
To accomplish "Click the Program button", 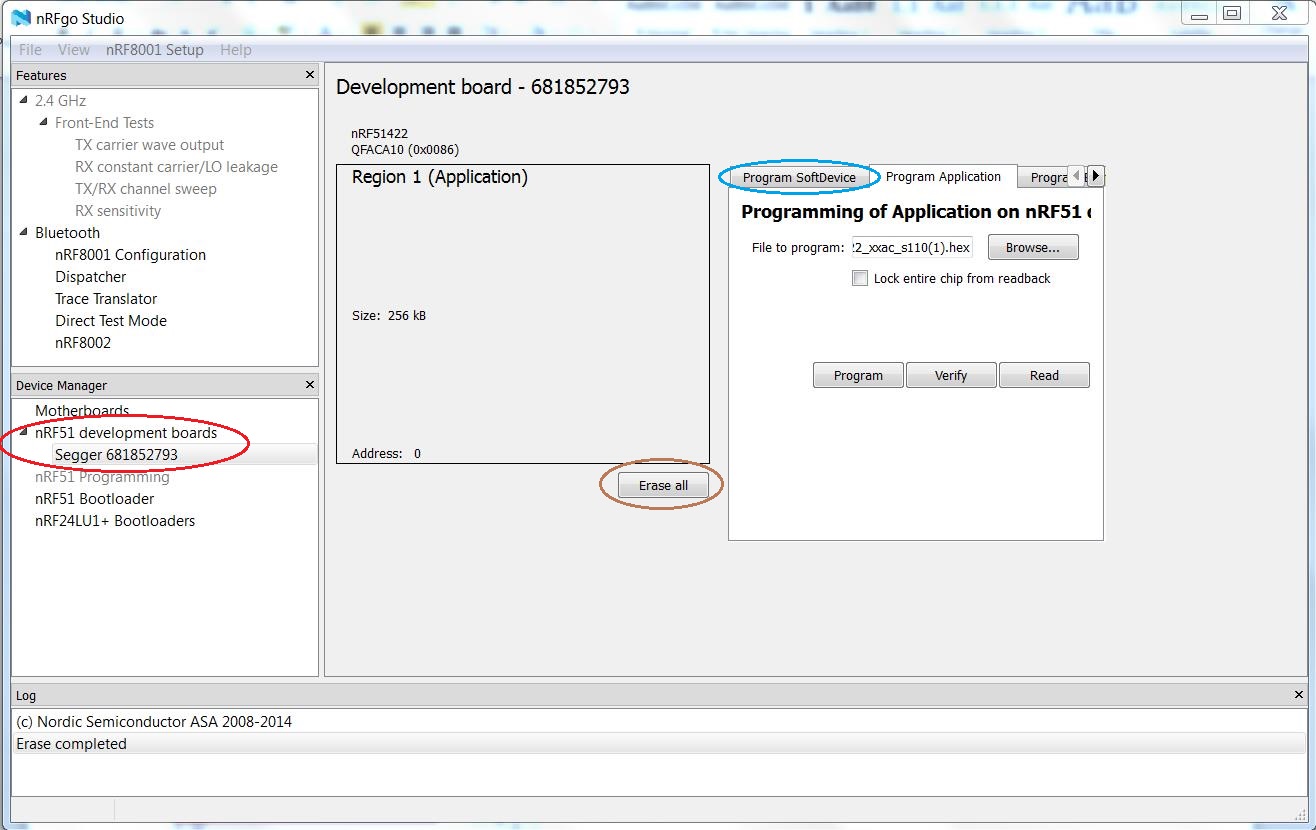I will click(858, 376).
